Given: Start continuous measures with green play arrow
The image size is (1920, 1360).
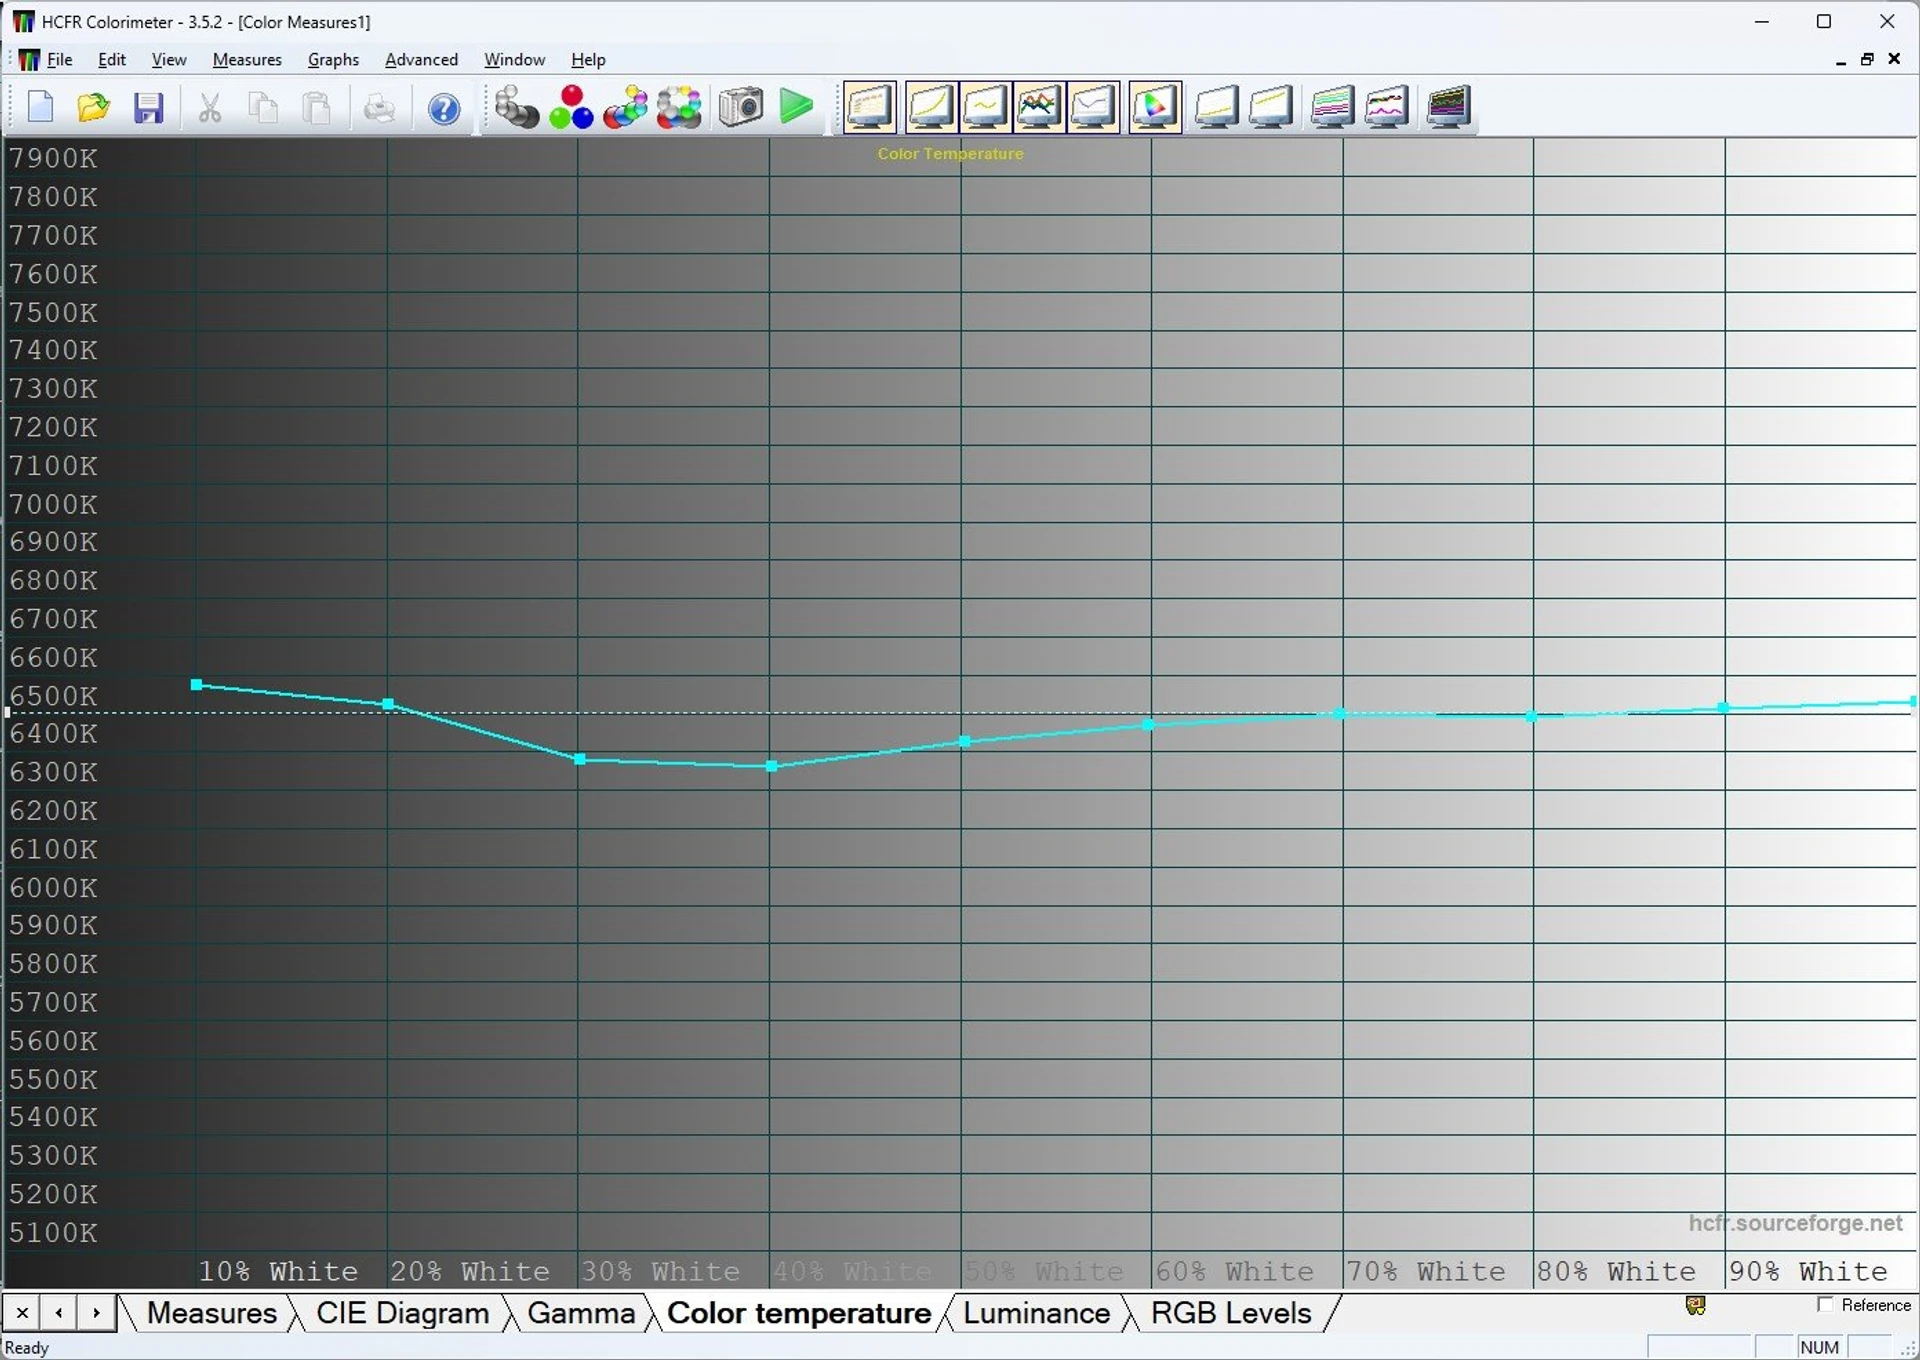Looking at the screenshot, I should (x=796, y=107).
